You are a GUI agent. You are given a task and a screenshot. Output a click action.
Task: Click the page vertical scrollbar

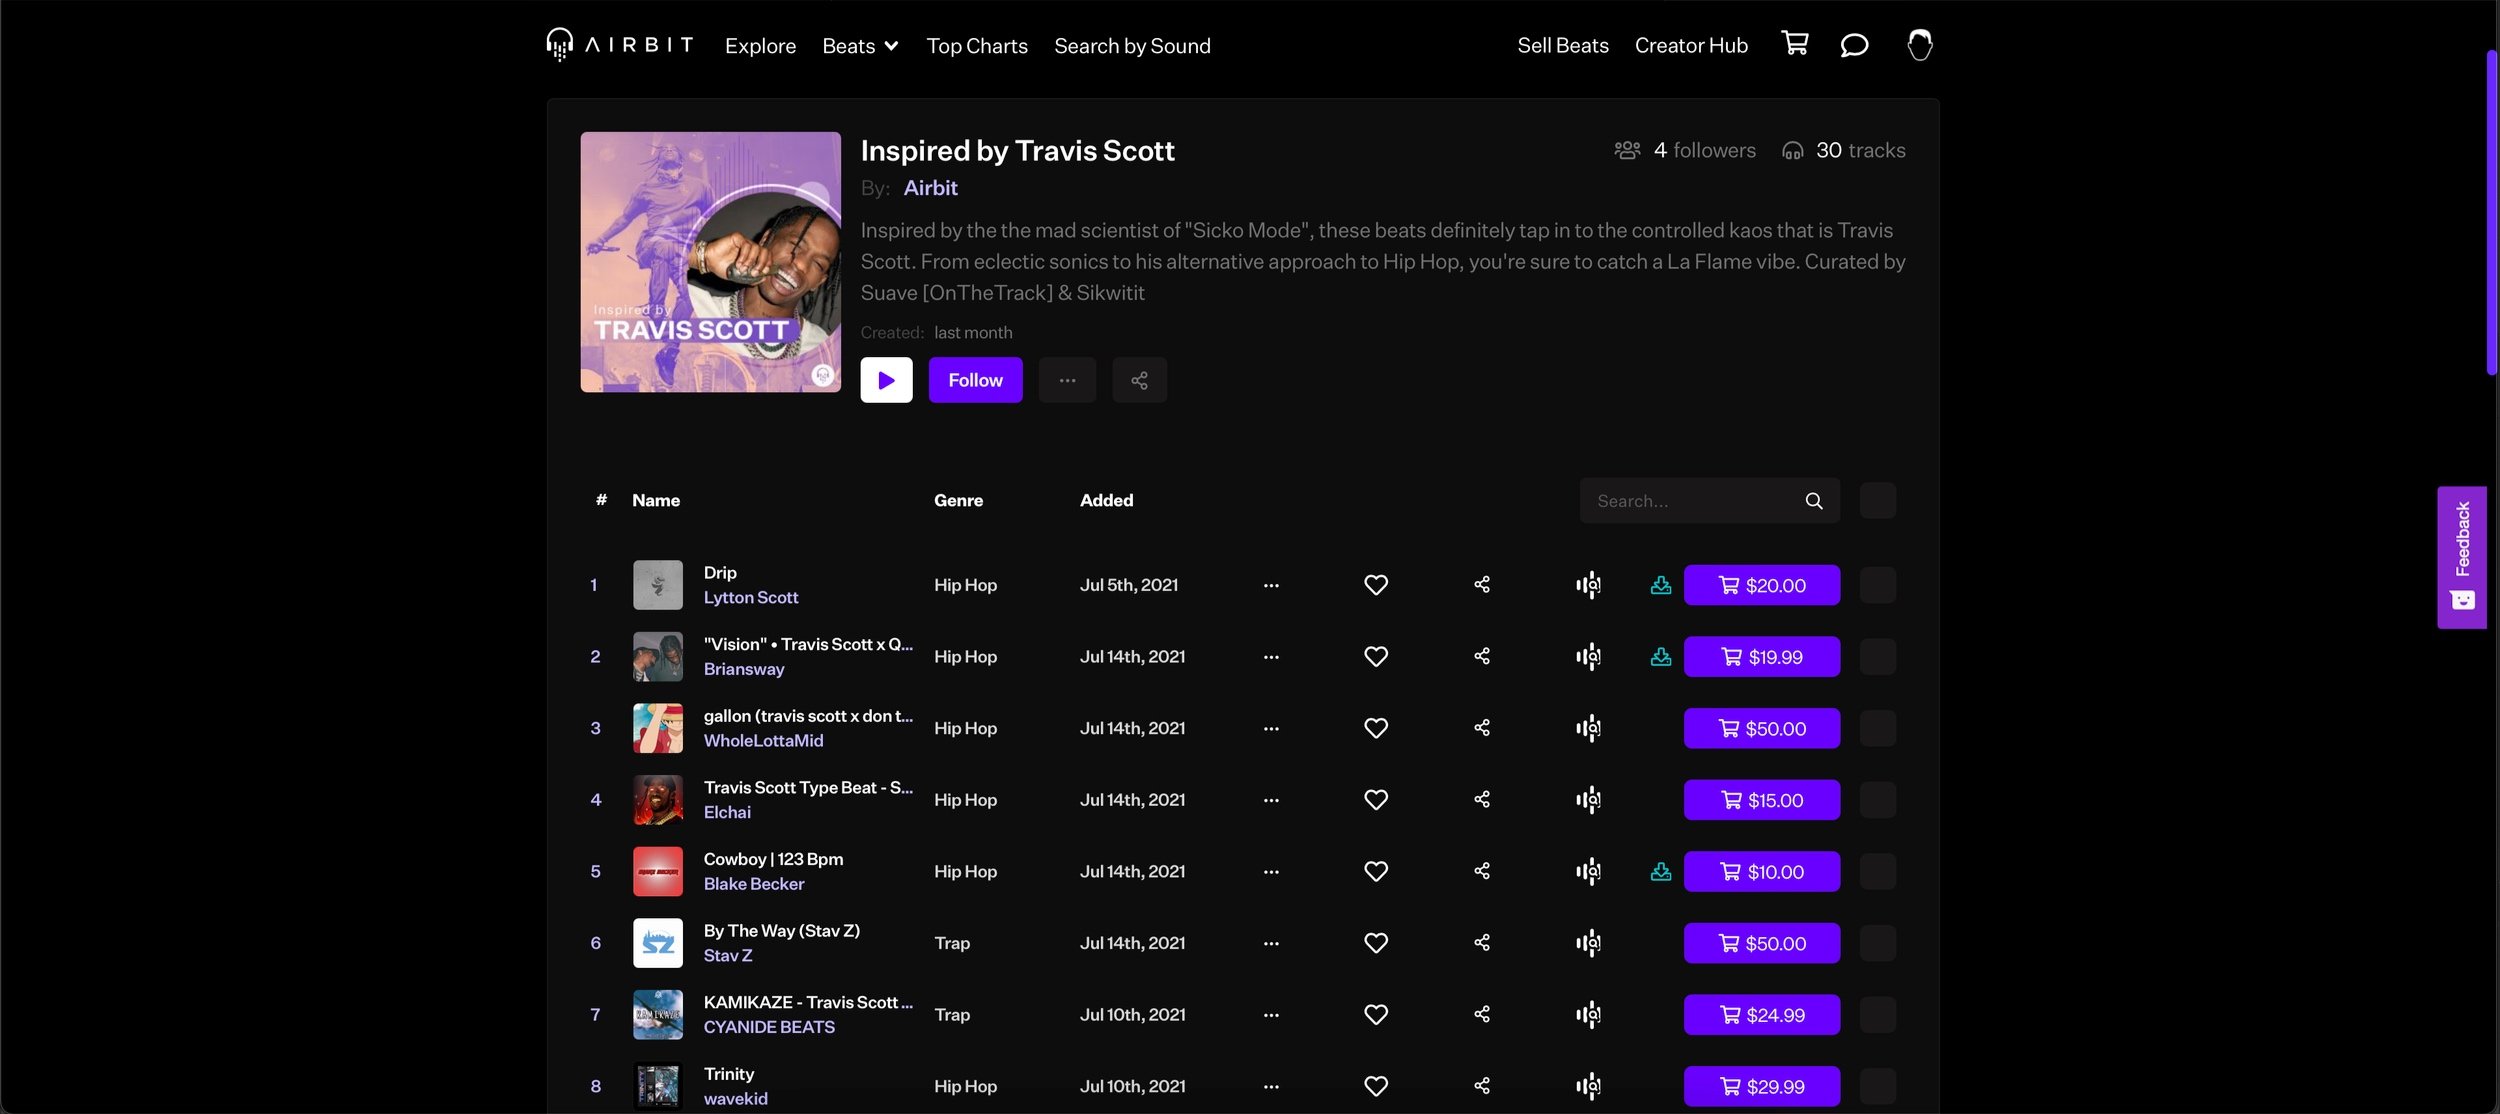[x=2491, y=212]
